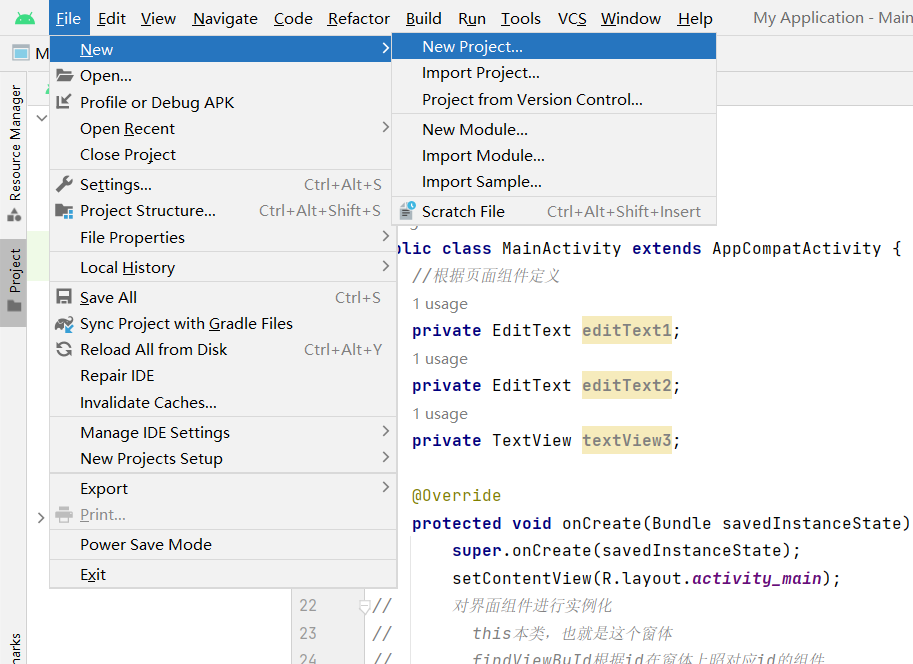Open Resource Manager side panel tab
913x664 pixels.
15,145
